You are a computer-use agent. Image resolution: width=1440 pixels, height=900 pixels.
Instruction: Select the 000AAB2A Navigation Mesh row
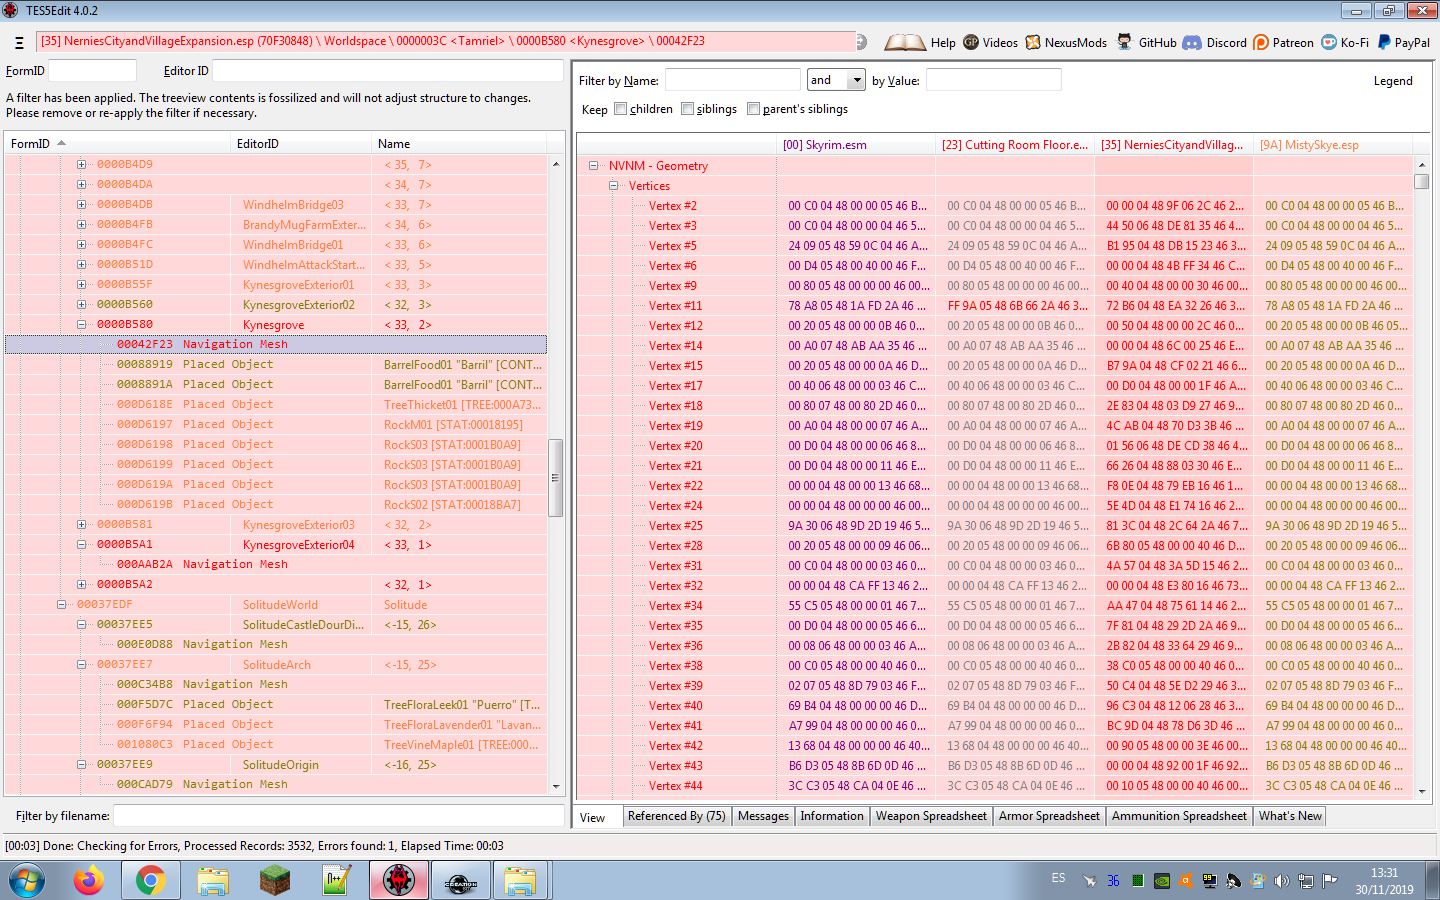[x=276, y=565]
